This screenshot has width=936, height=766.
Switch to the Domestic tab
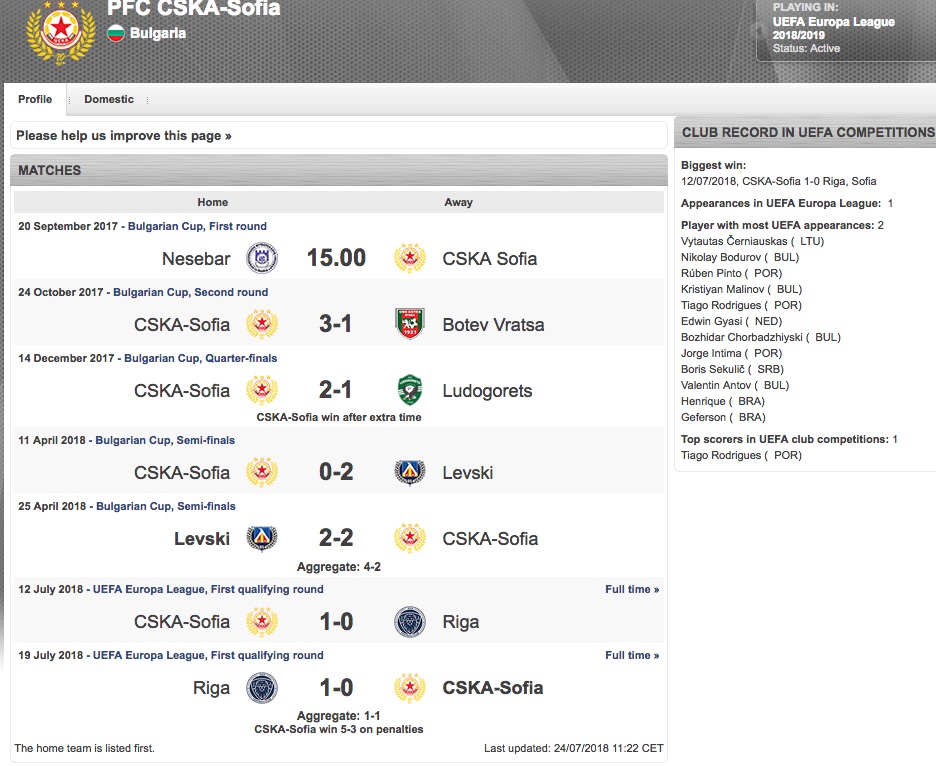(x=109, y=99)
